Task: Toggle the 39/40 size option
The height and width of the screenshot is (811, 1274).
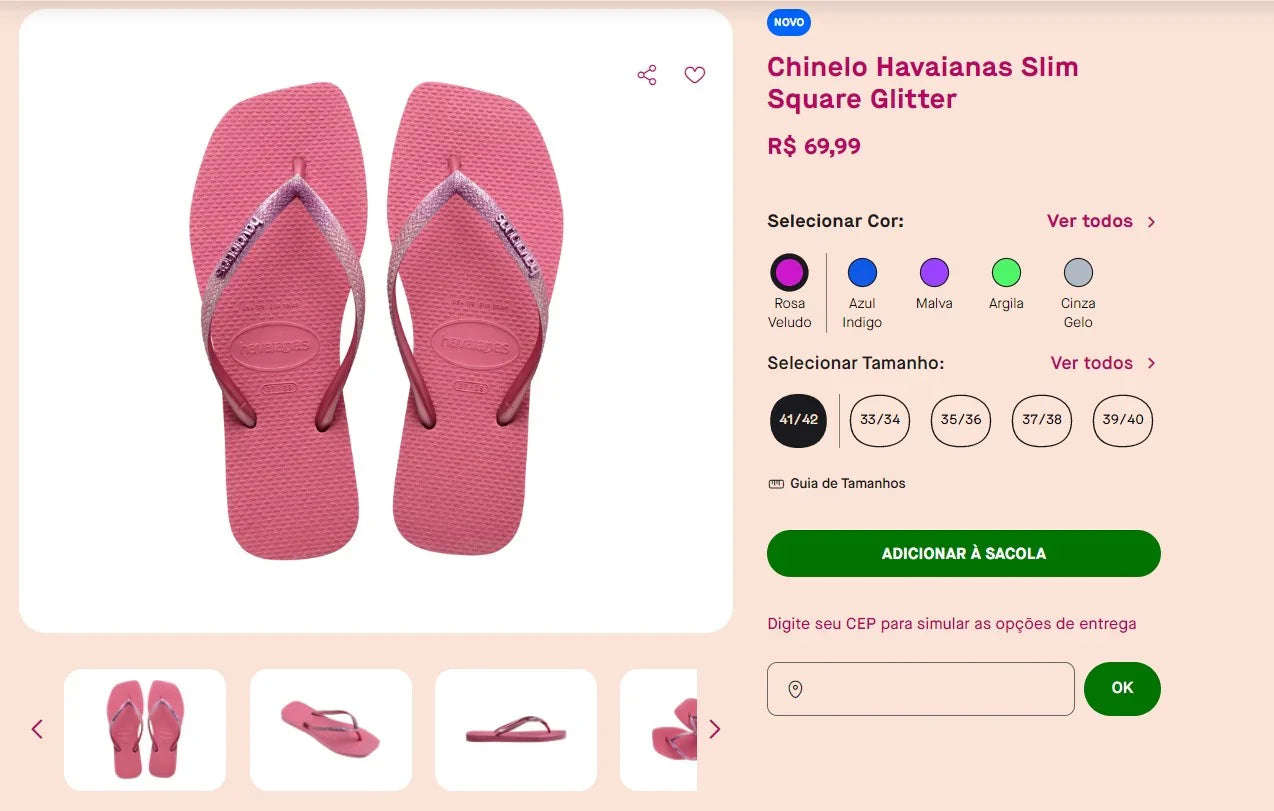Action: tap(1122, 420)
